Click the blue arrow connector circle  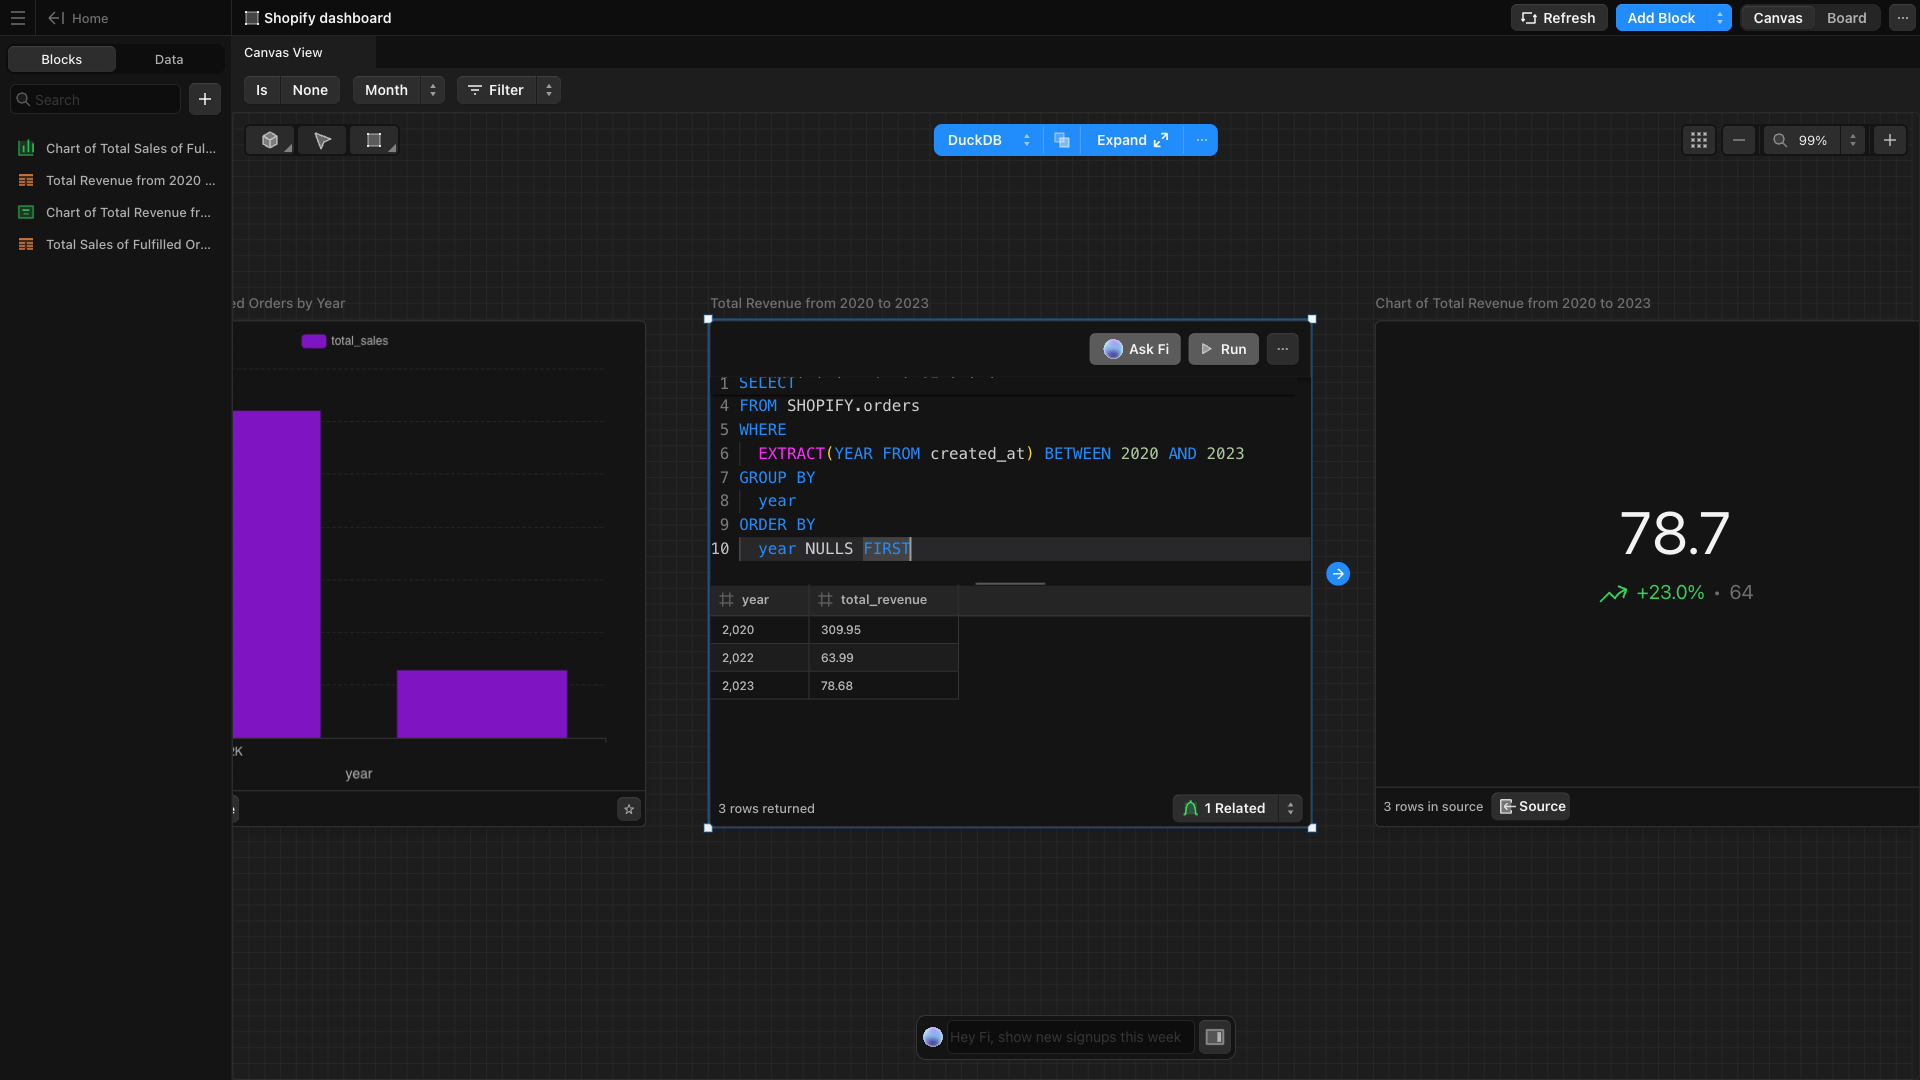1338,574
